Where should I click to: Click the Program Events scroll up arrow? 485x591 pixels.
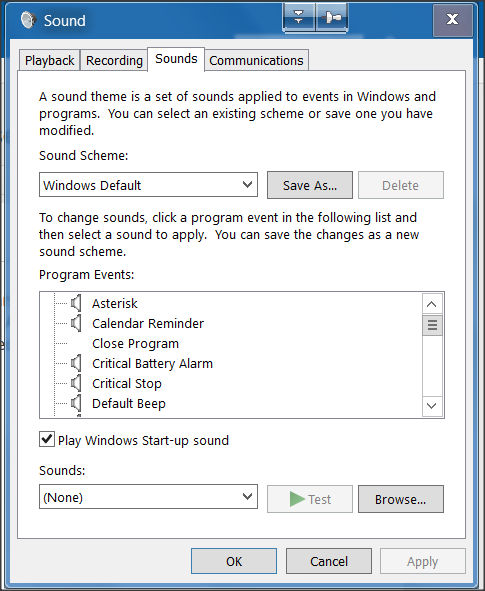point(432,304)
